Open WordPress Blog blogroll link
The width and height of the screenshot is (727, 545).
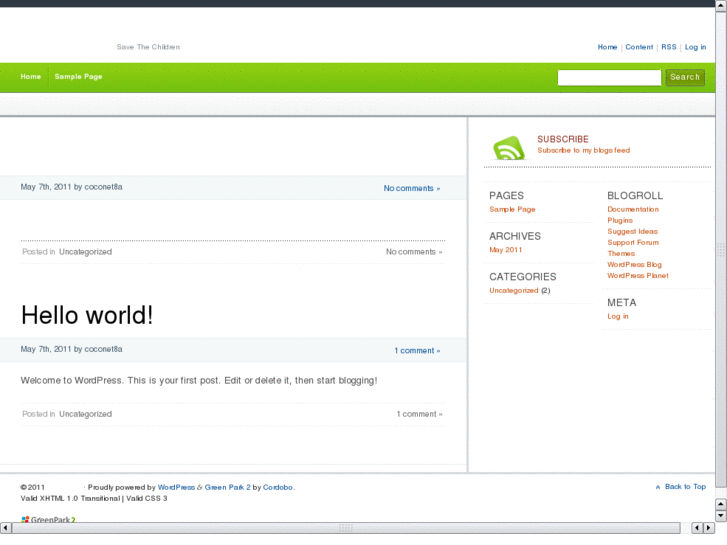[634, 264]
